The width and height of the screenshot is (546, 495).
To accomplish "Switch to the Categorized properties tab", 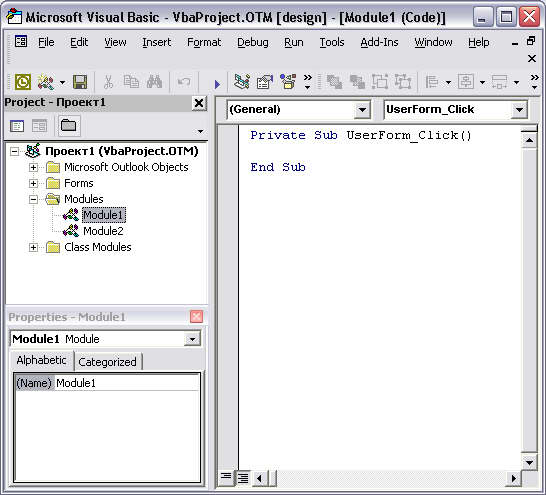I will (107, 362).
